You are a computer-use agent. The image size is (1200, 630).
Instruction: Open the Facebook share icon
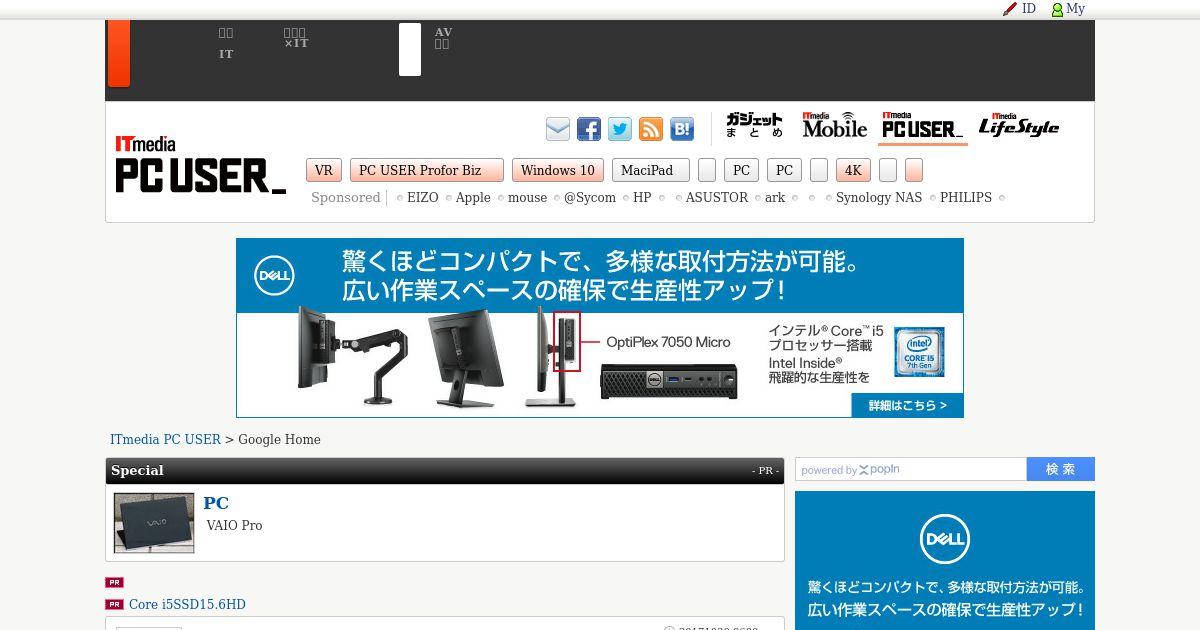[x=589, y=129]
